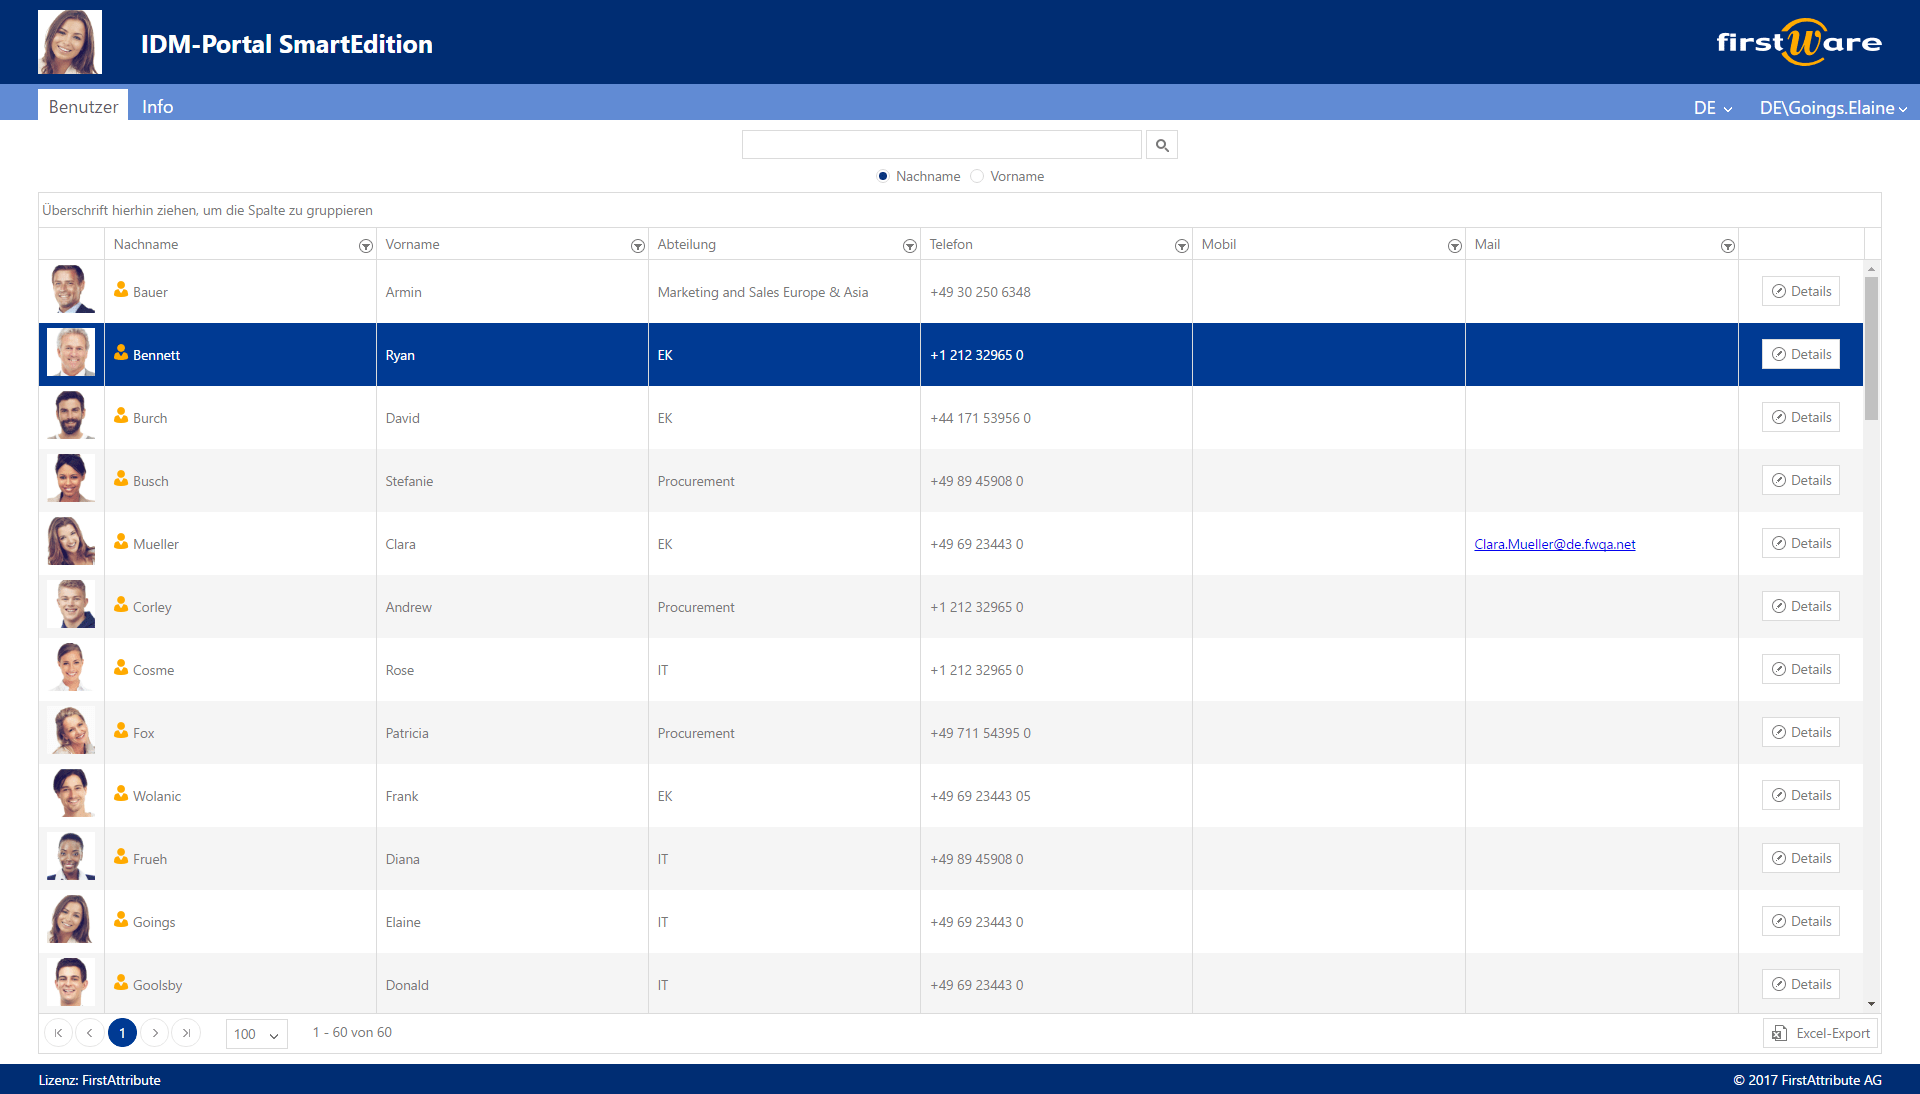The width and height of the screenshot is (1920, 1094).
Task: Click the user icon beside Frueh
Action: pos(121,857)
